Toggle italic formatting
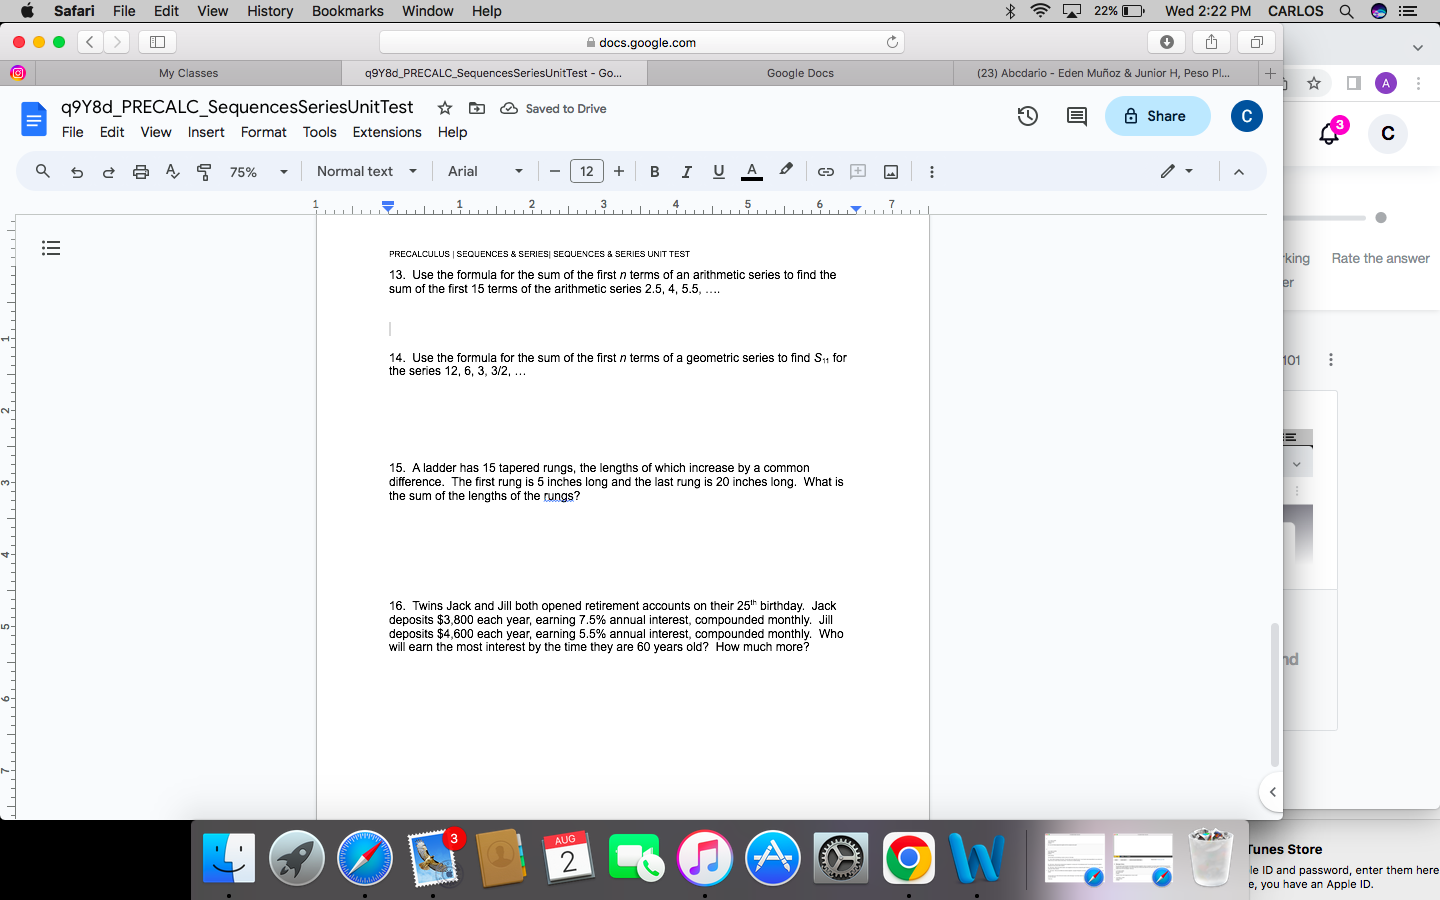This screenshot has width=1440, height=900. [x=686, y=171]
